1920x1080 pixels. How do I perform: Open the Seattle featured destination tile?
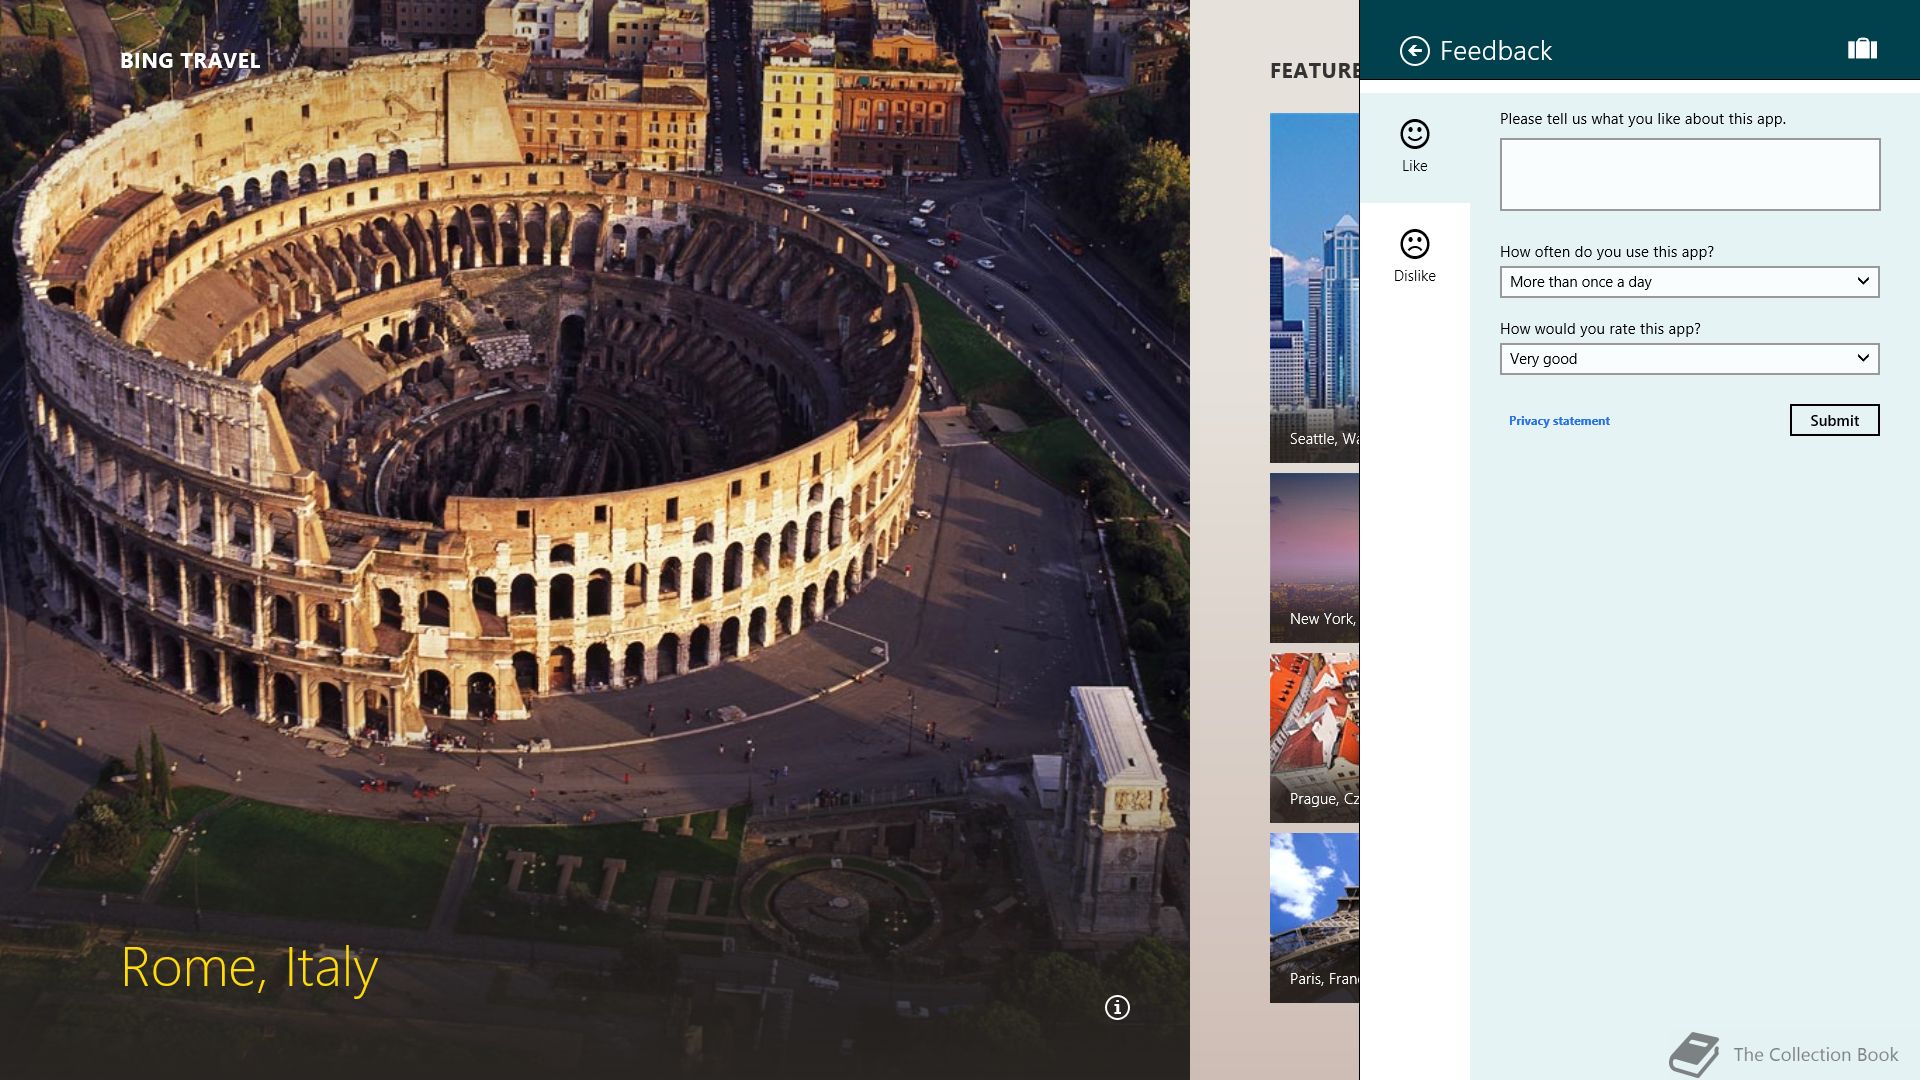pyautogui.click(x=1314, y=288)
